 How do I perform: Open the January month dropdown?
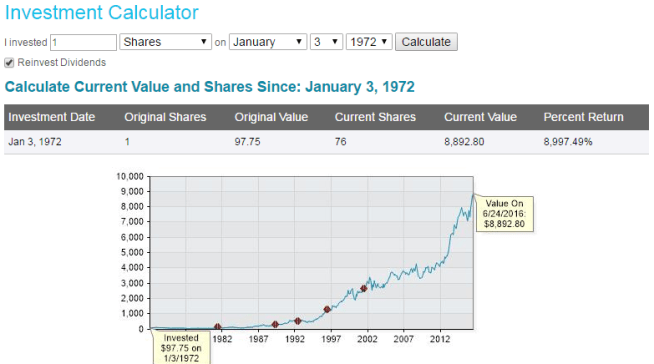tap(268, 42)
